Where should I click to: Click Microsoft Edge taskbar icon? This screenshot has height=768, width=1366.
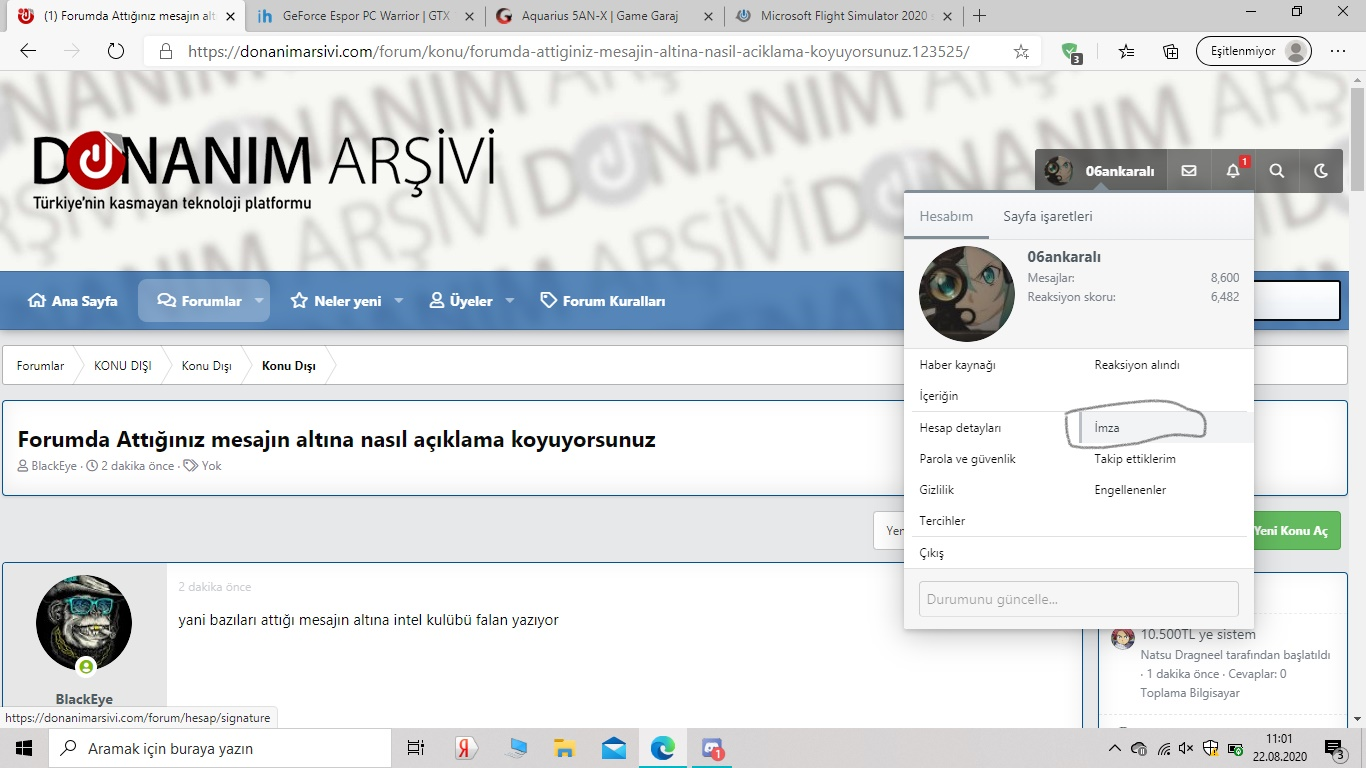point(663,748)
